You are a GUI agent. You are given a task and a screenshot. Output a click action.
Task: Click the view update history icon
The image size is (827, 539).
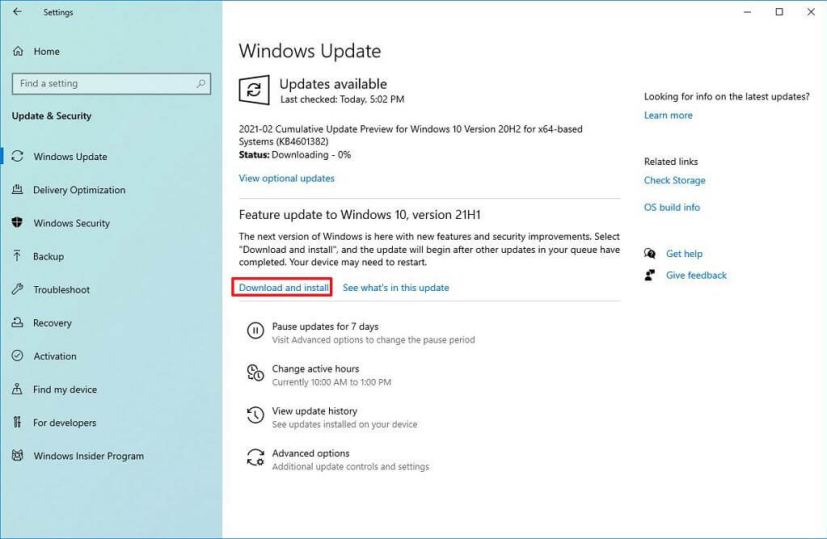tap(255, 415)
